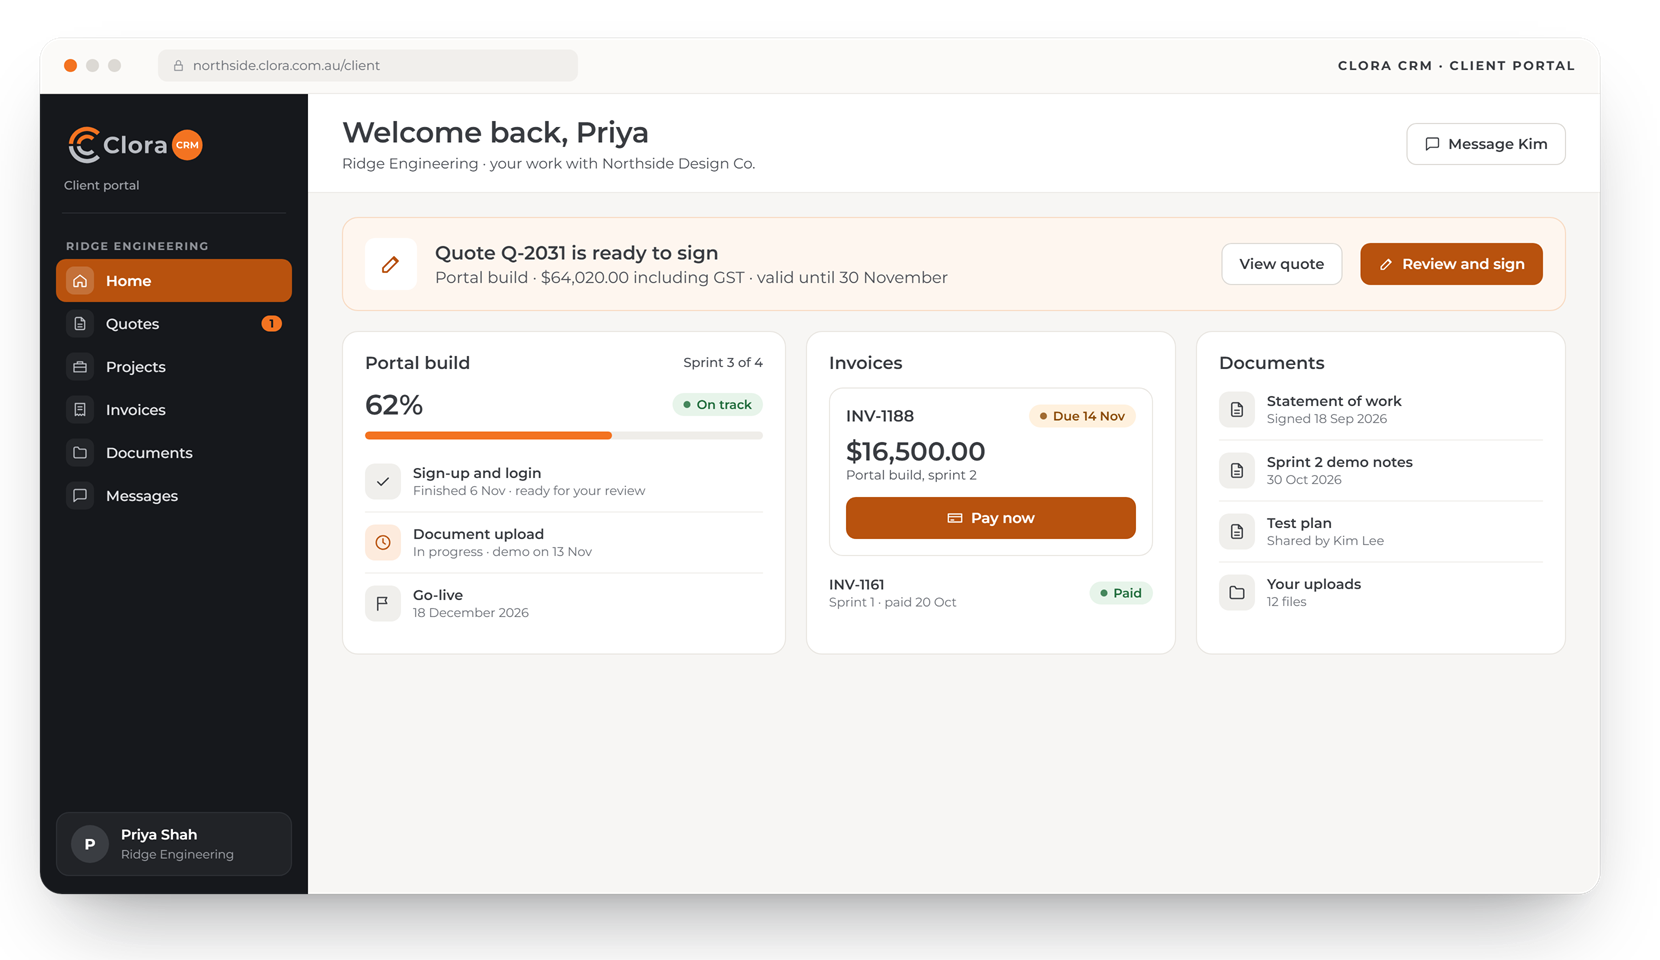
Task: Click the Message Kim button
Action: click(1486, 144)
